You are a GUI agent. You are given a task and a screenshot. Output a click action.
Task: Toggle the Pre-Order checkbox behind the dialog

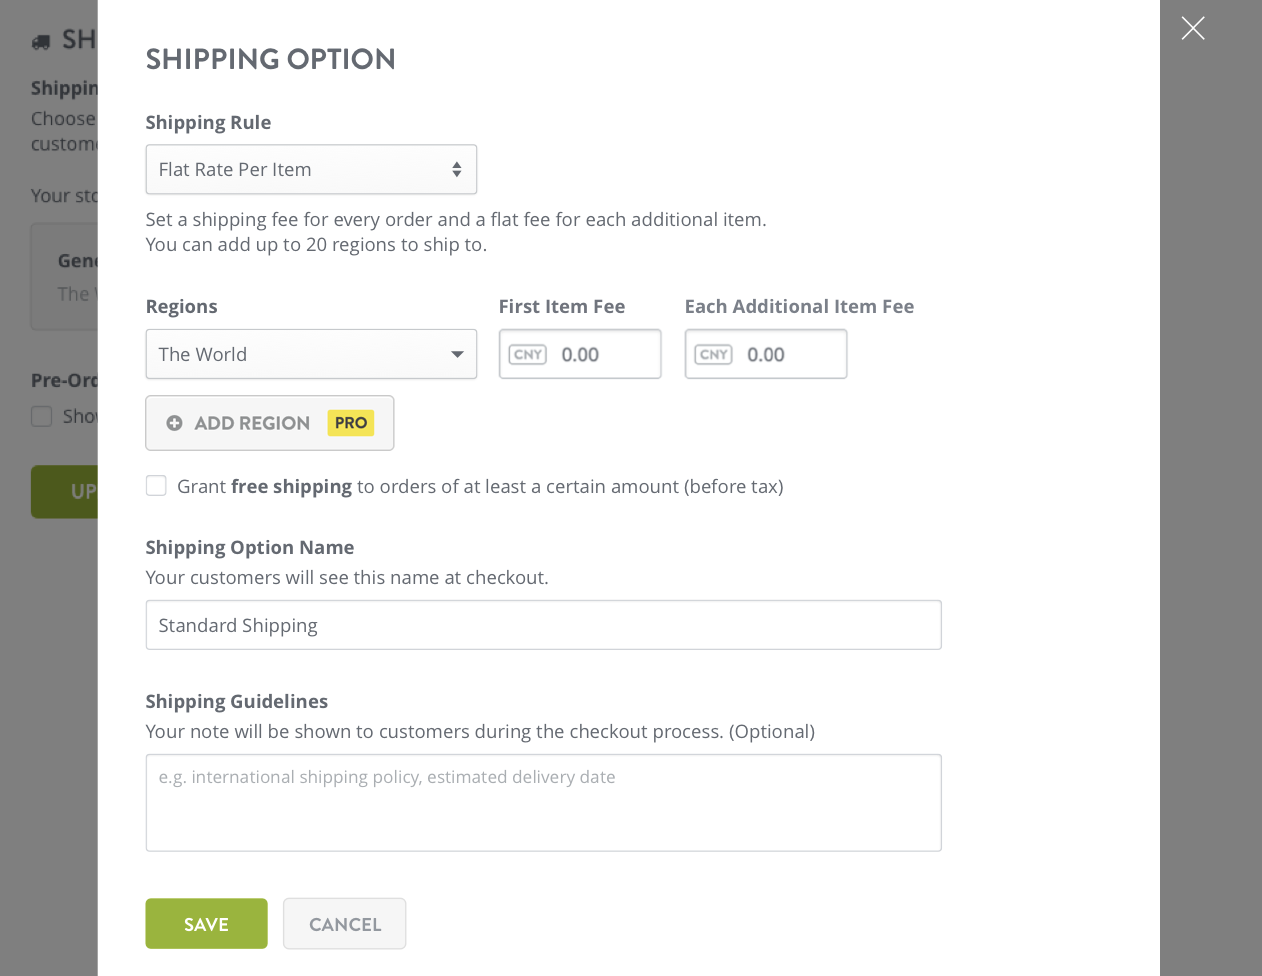click(41, 416)
